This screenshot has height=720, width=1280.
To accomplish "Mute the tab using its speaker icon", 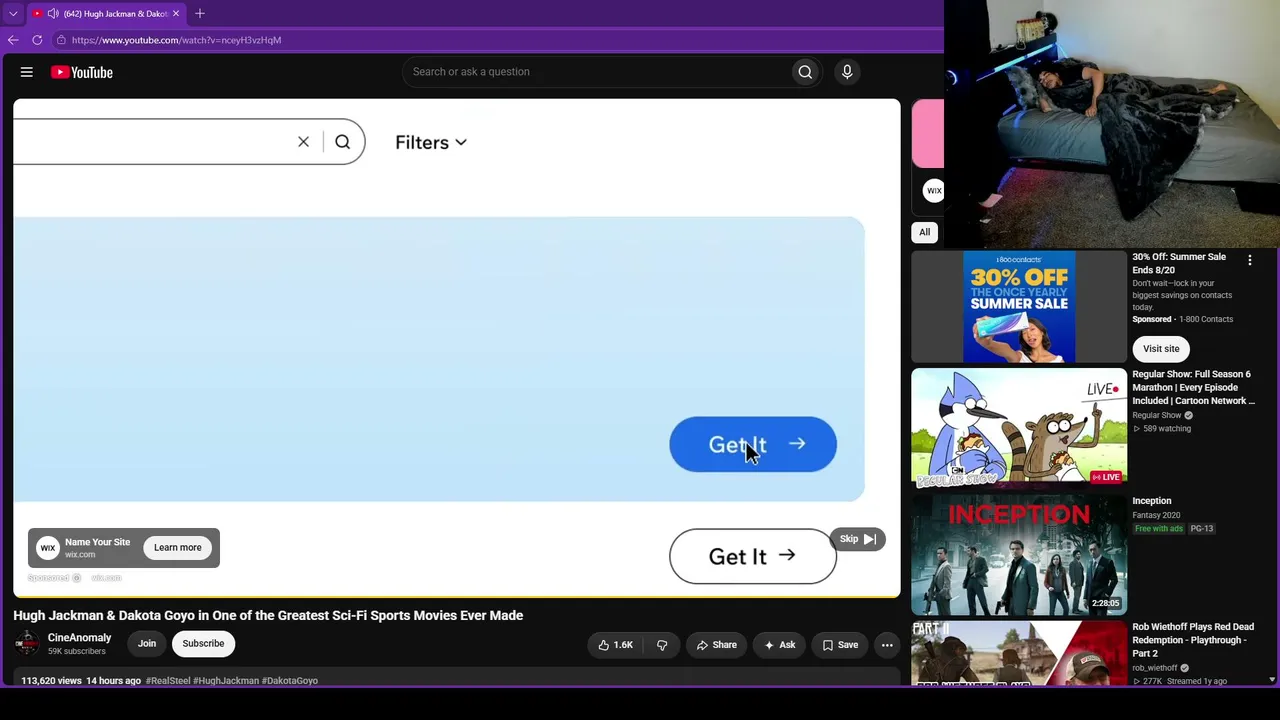I will point(53,14).
